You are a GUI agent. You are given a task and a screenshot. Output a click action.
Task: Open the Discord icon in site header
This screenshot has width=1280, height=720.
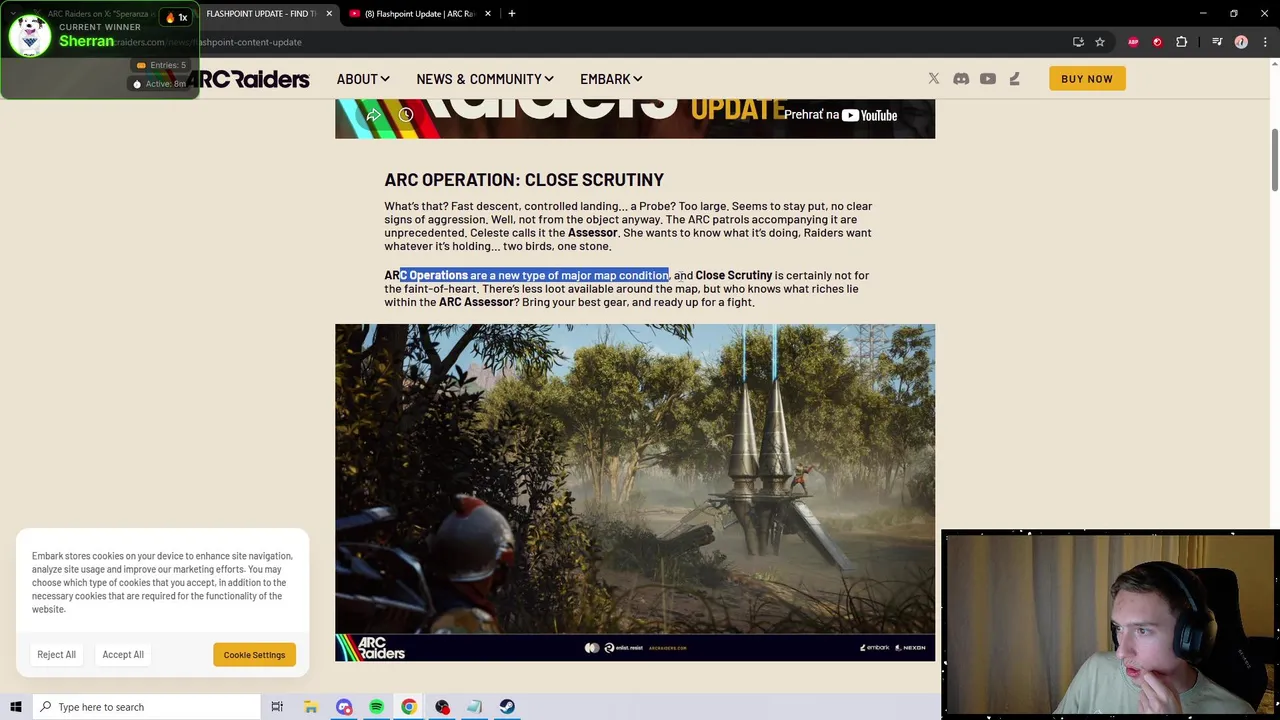(961, 79)
